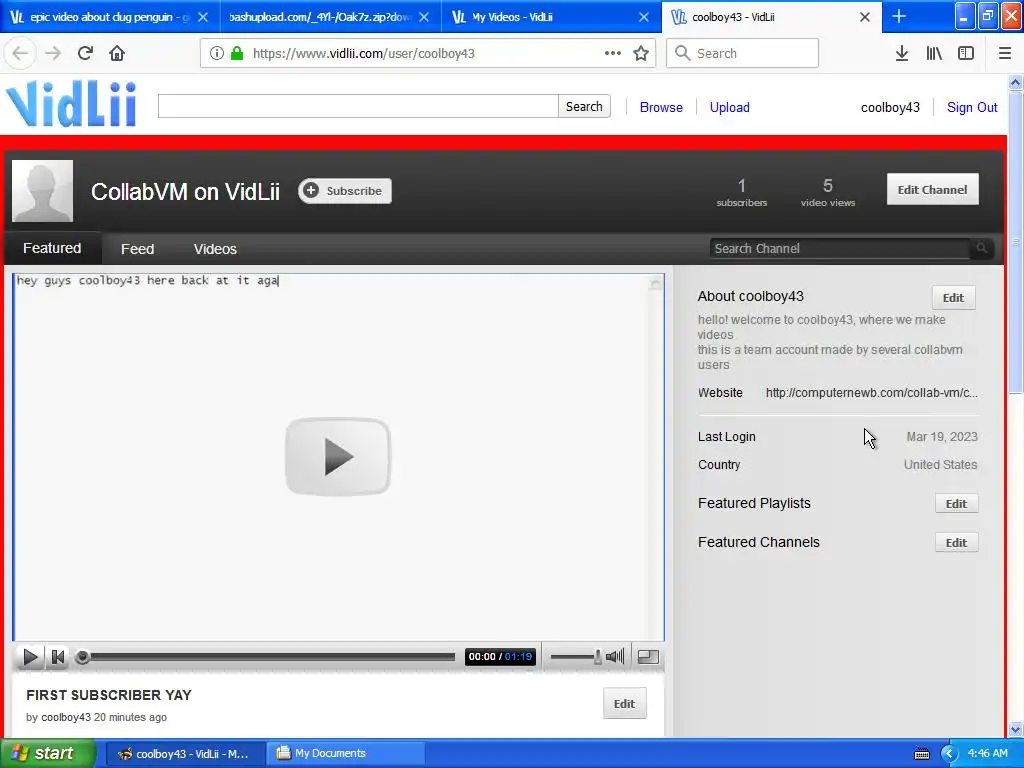Click Sign Out

(972, 107)
